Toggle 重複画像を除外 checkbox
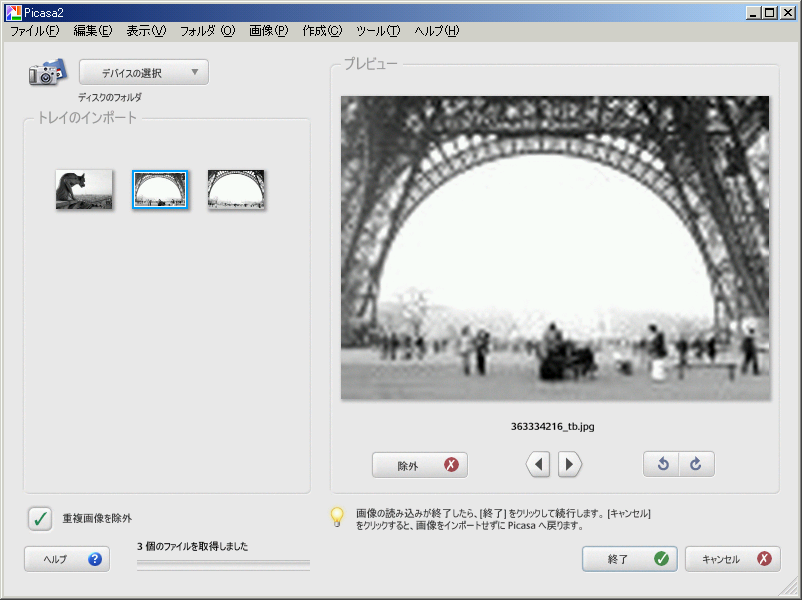Image resolution: width=802 pixels, height=600 pixels. 40,518
